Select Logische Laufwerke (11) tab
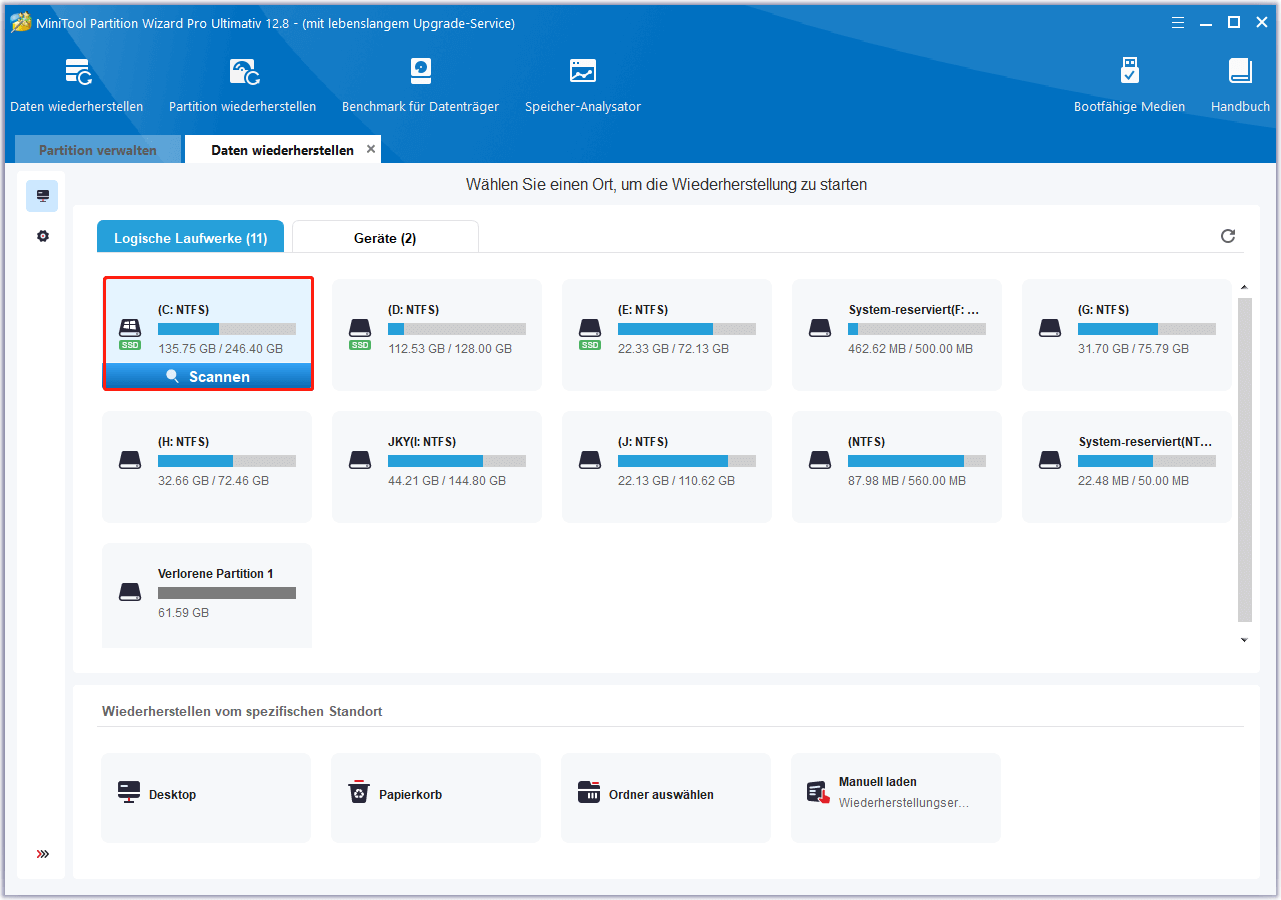The image size is (1281, 900). (x=190, y=238)
